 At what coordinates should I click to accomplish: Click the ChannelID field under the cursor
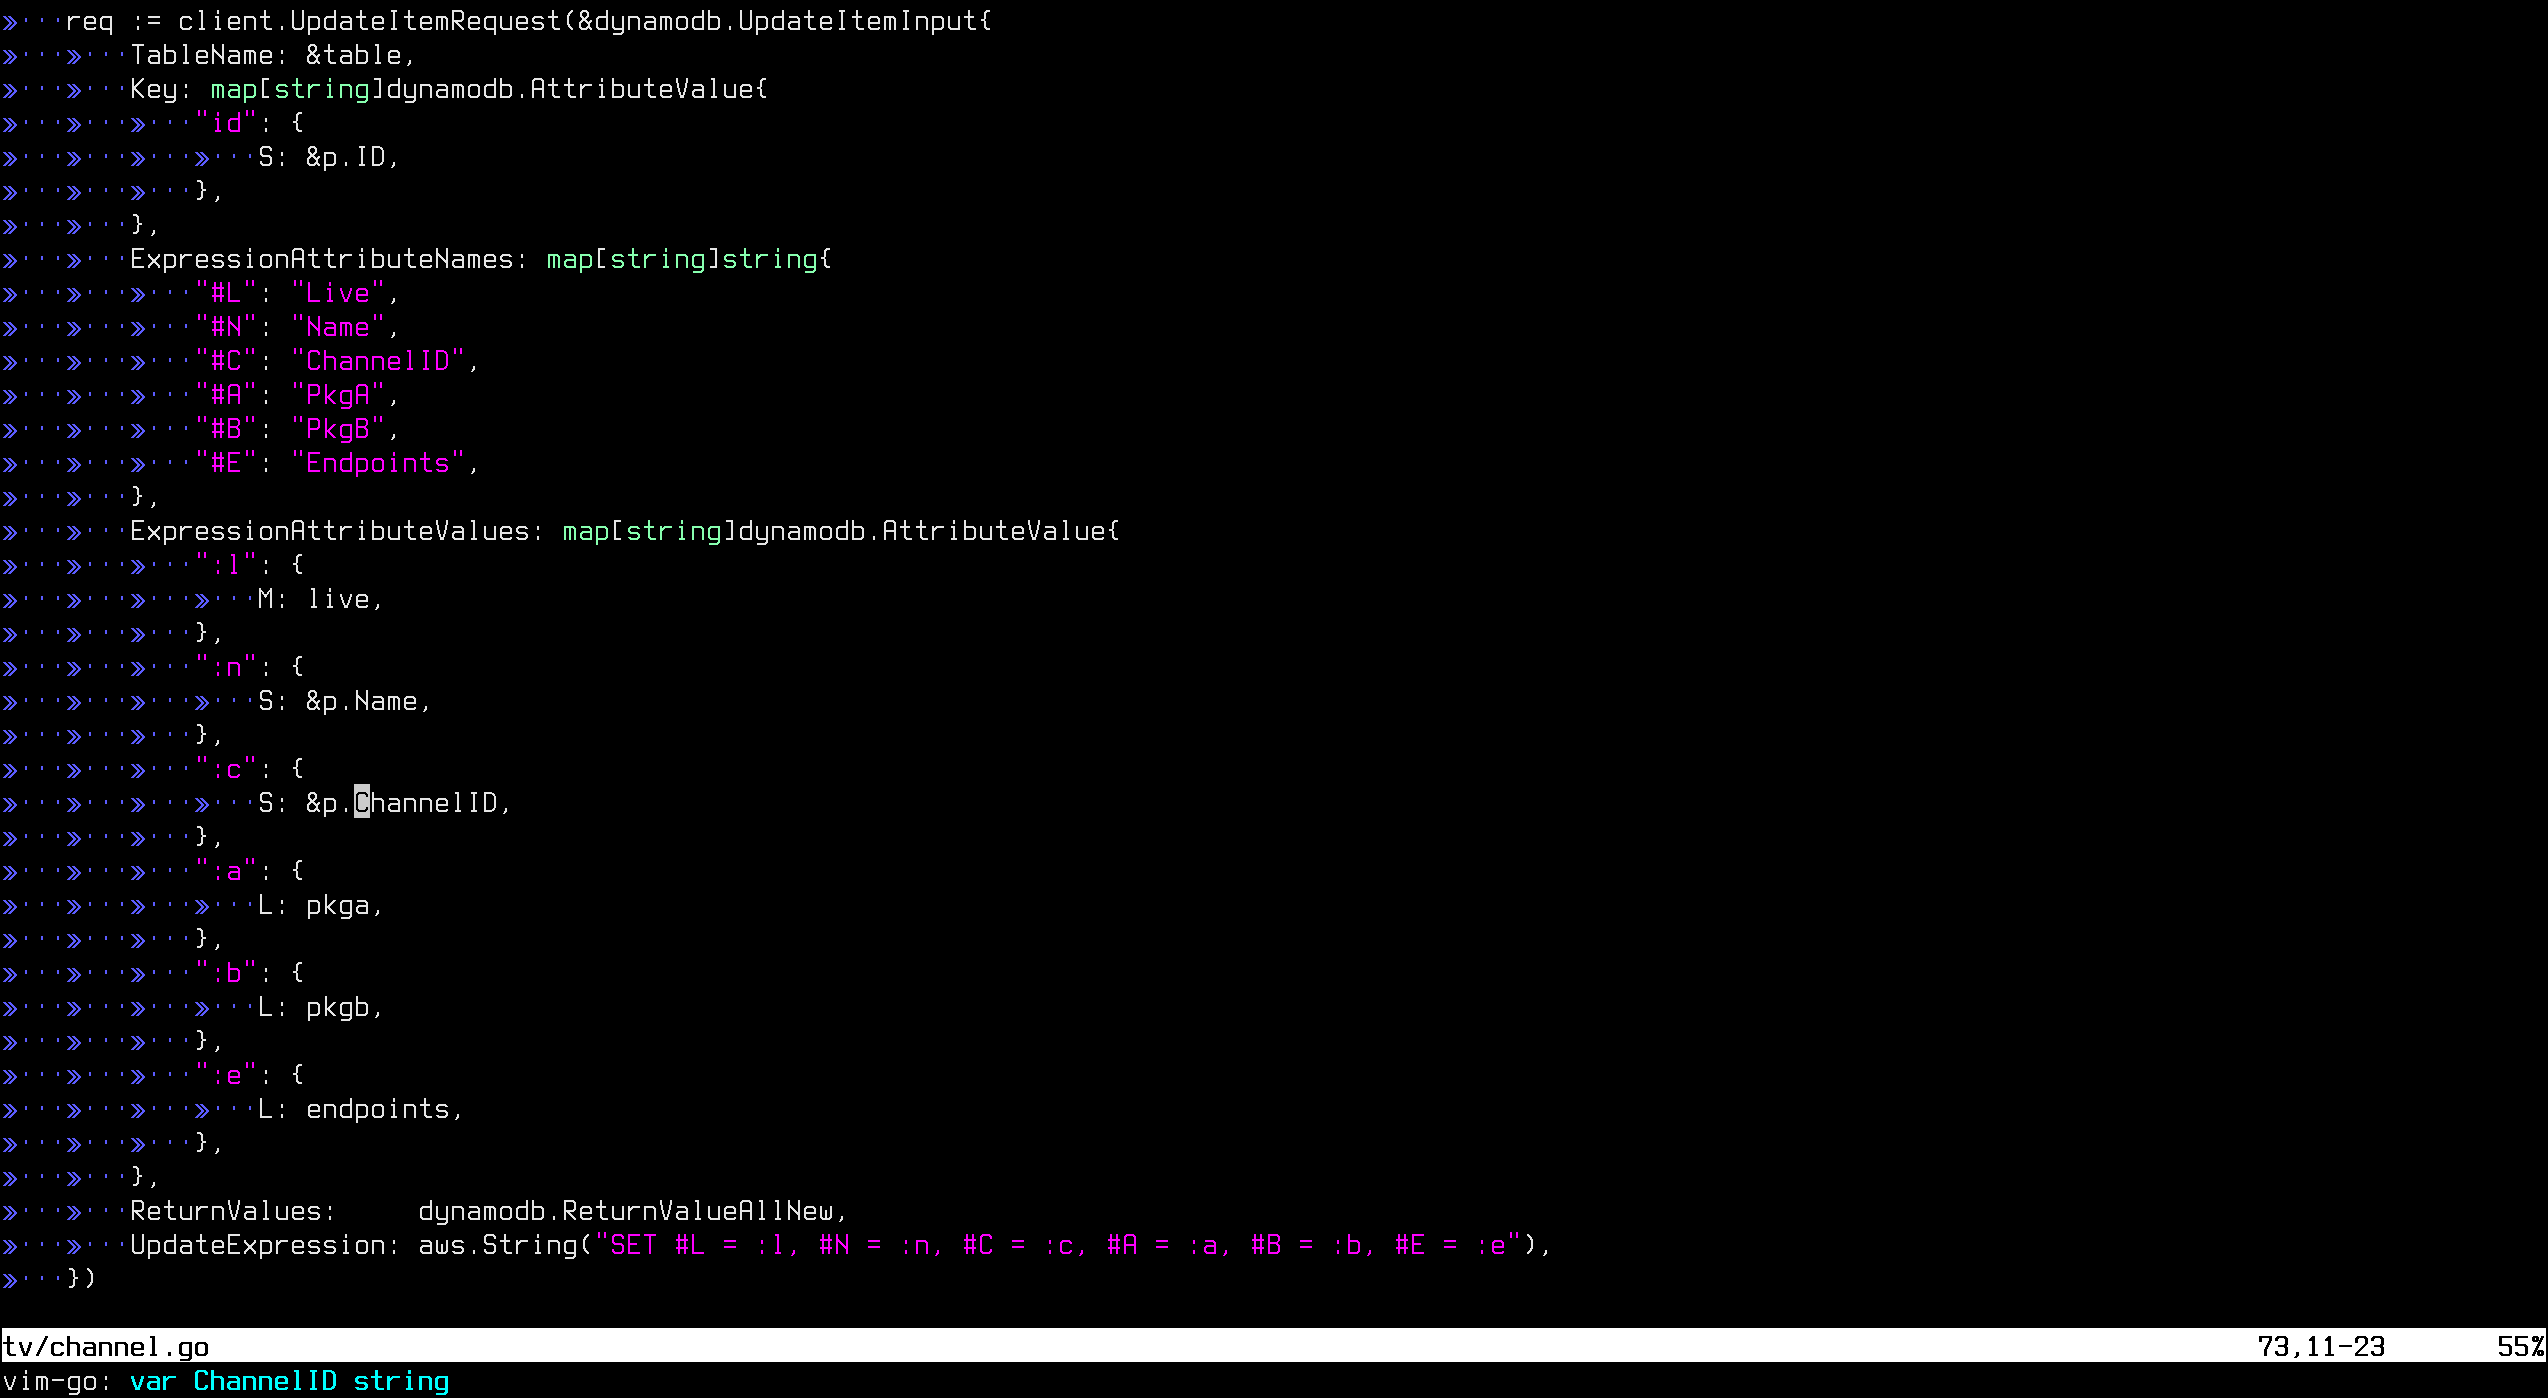[426, 803]
